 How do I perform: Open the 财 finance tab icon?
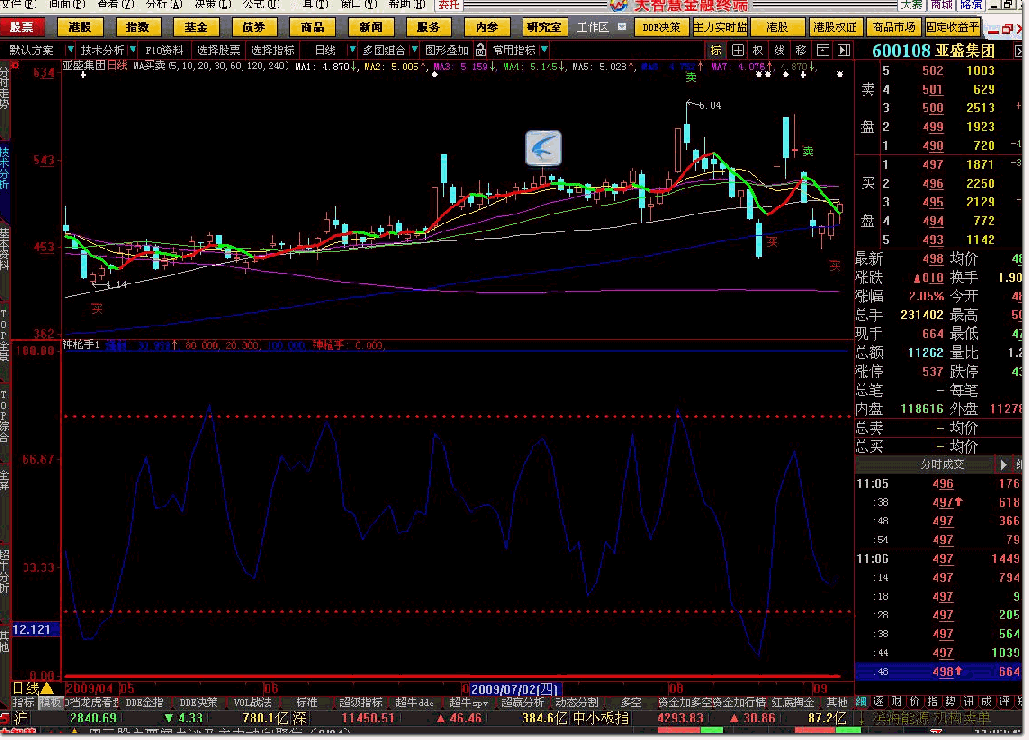(896, 702)
